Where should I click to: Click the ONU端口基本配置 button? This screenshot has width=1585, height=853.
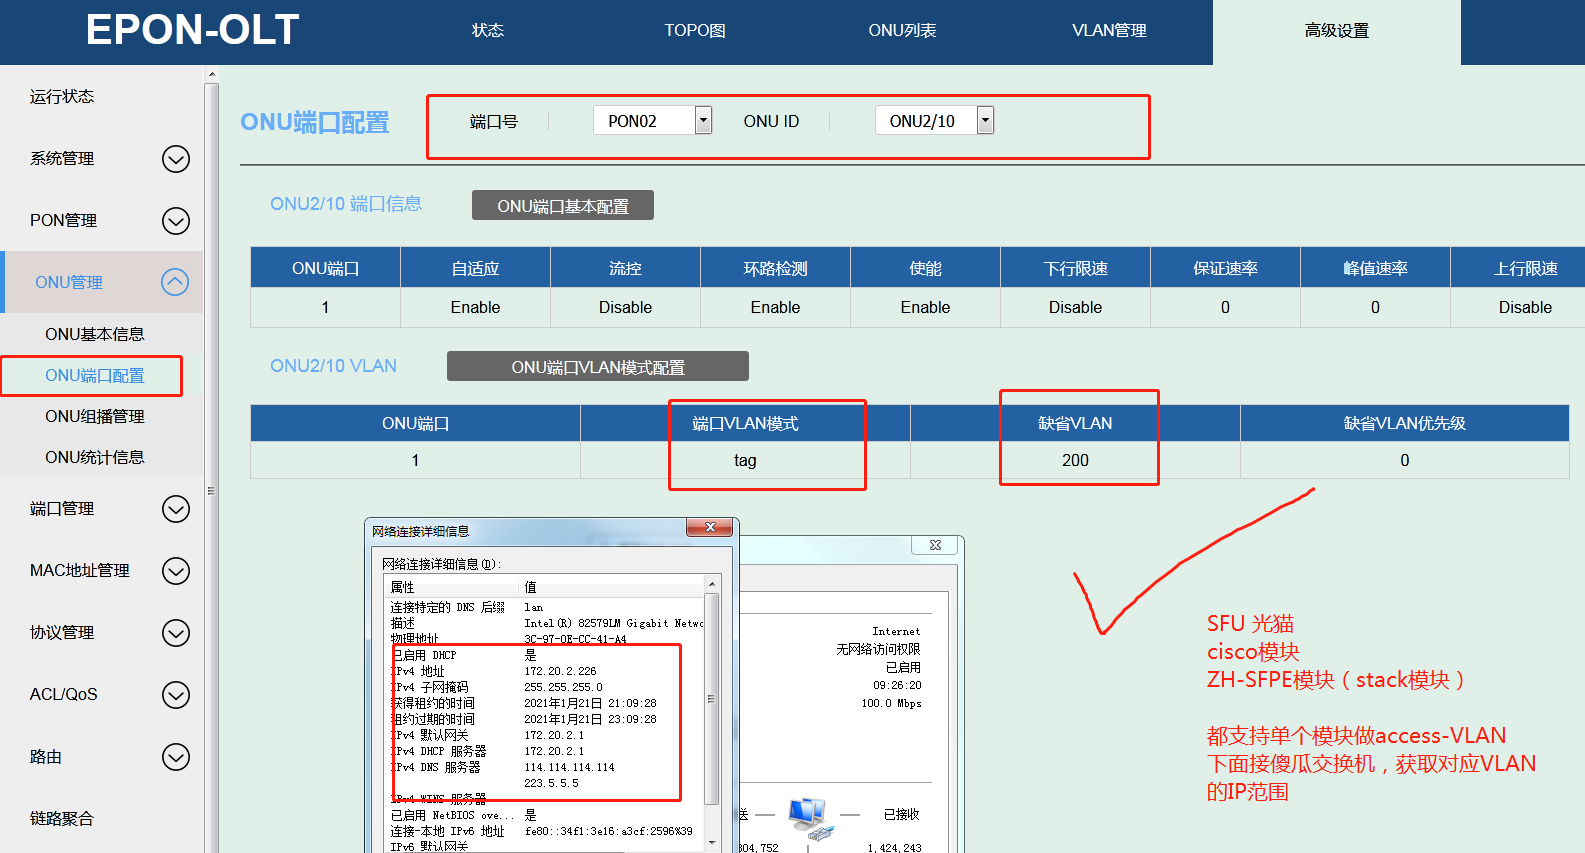tap(563, 206)
